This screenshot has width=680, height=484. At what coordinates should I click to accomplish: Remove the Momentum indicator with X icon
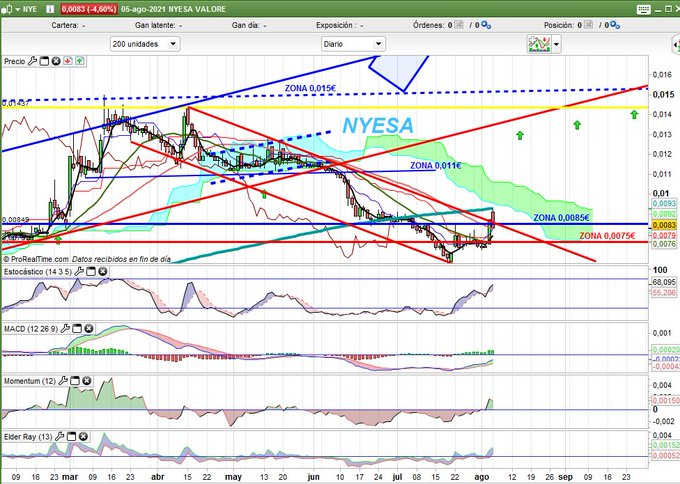click(x=86, y=381)
